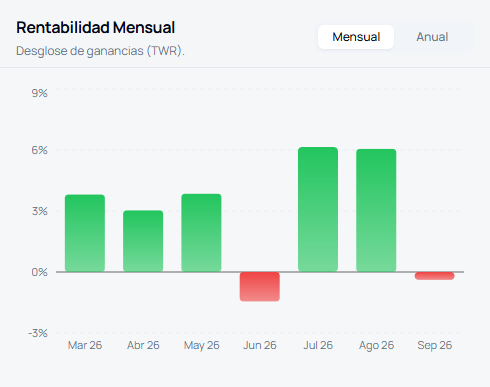
Task: Click the 'Rentabilidad Mensual' heading
Action: 96,27
